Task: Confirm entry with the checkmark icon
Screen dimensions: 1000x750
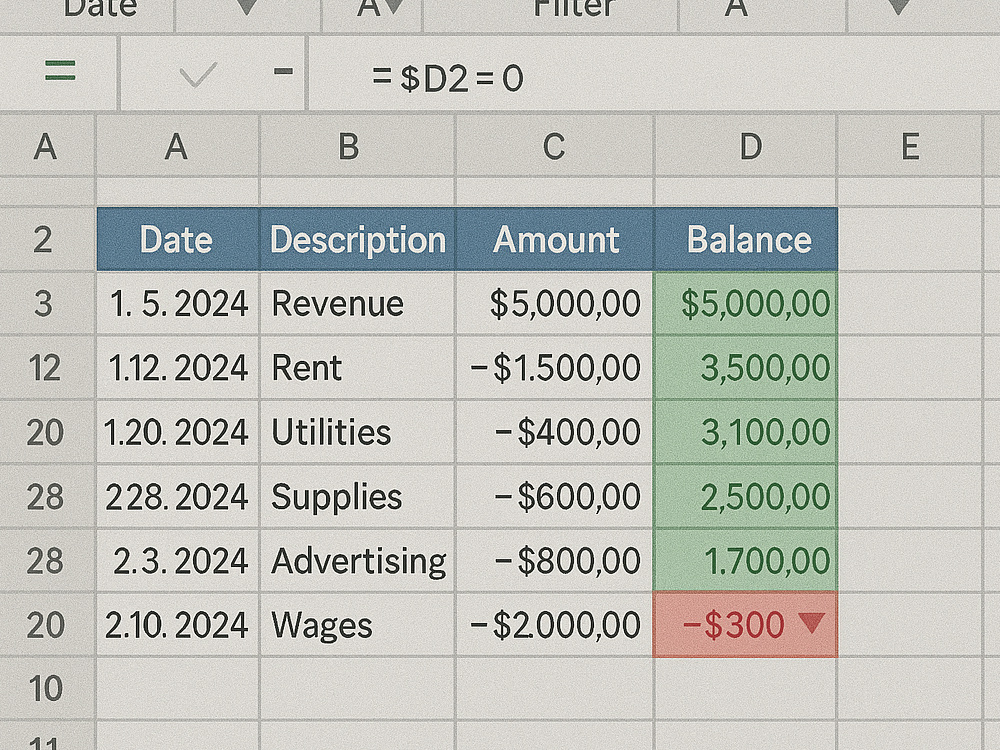Action: (198, 75)
